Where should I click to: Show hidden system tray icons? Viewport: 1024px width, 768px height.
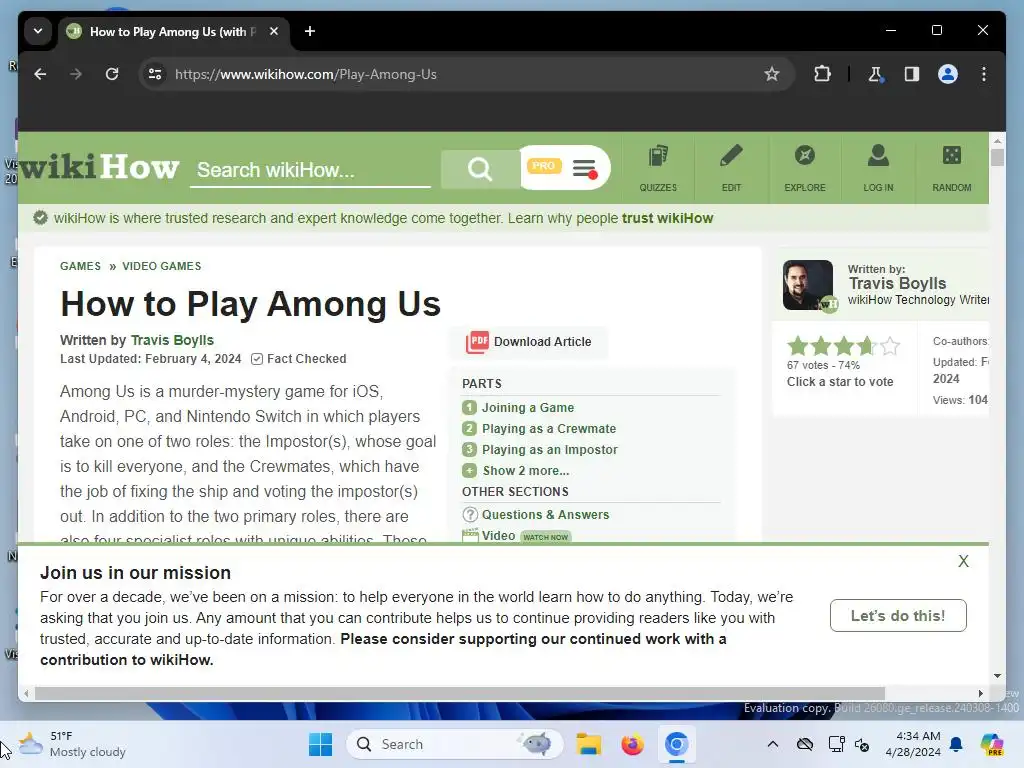(x=773, y=744)
